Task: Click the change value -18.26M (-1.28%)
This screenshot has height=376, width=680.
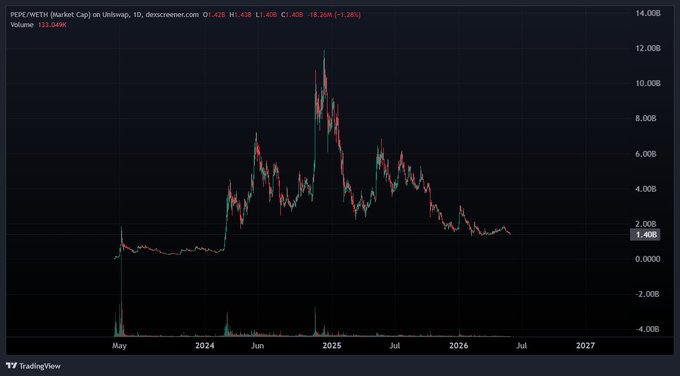Action: pos(334,15)
